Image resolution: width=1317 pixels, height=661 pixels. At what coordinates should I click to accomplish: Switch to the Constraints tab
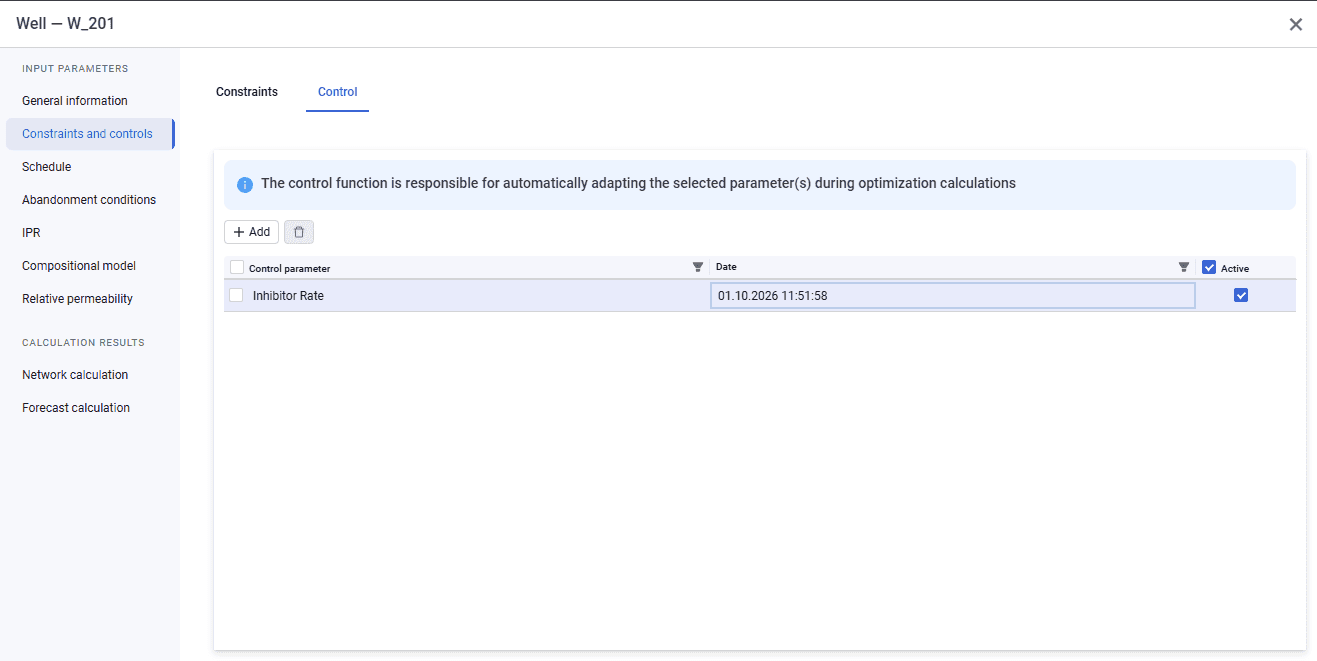click(247, 92)
